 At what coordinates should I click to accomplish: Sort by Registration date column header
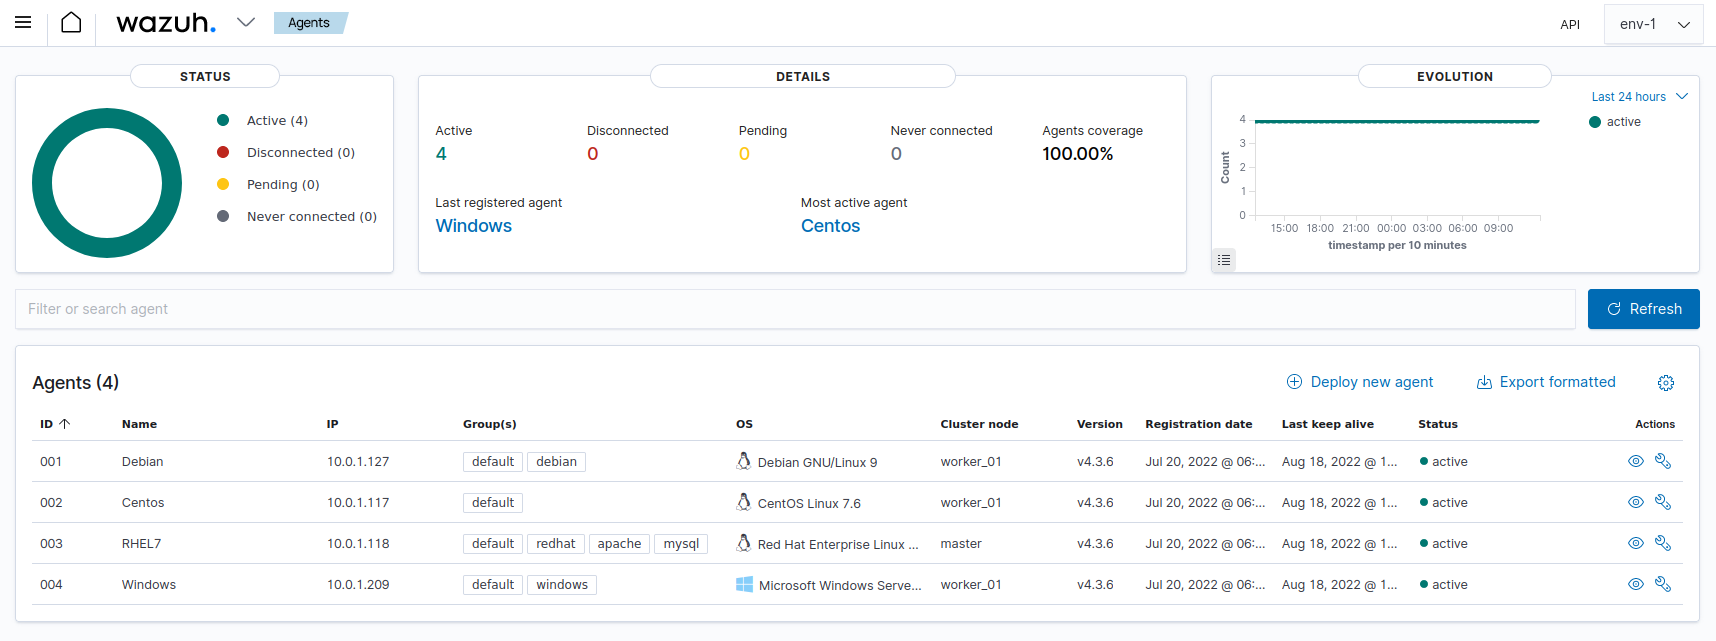point(1198,424)
